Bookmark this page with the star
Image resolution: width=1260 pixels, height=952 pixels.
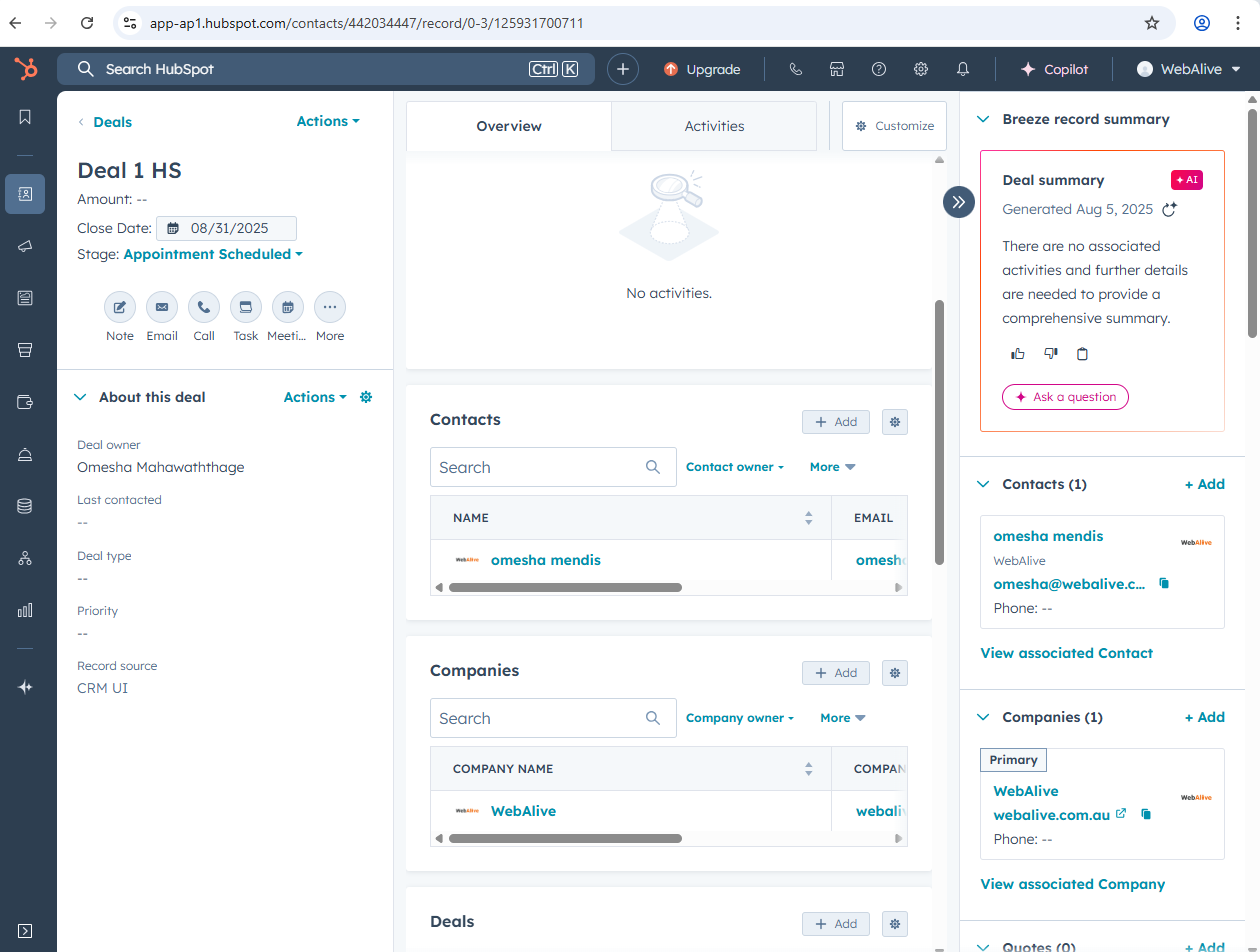click(x=1152, y=23)
